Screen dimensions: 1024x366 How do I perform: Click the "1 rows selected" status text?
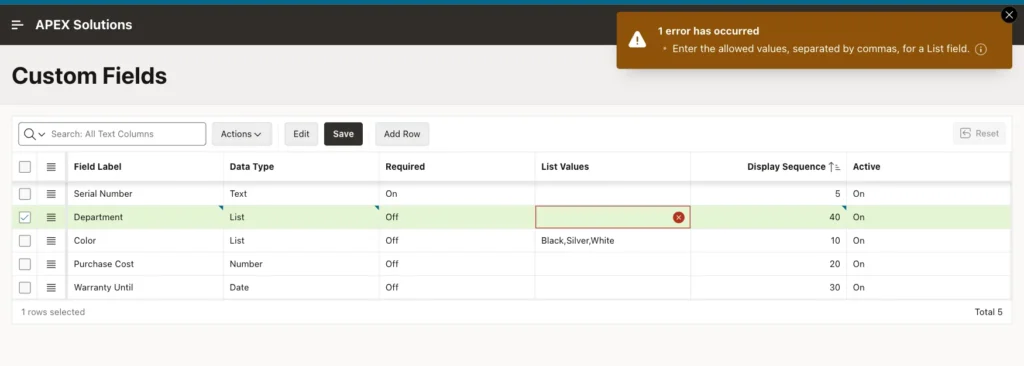pyautogui.click(x=53, y=312)
